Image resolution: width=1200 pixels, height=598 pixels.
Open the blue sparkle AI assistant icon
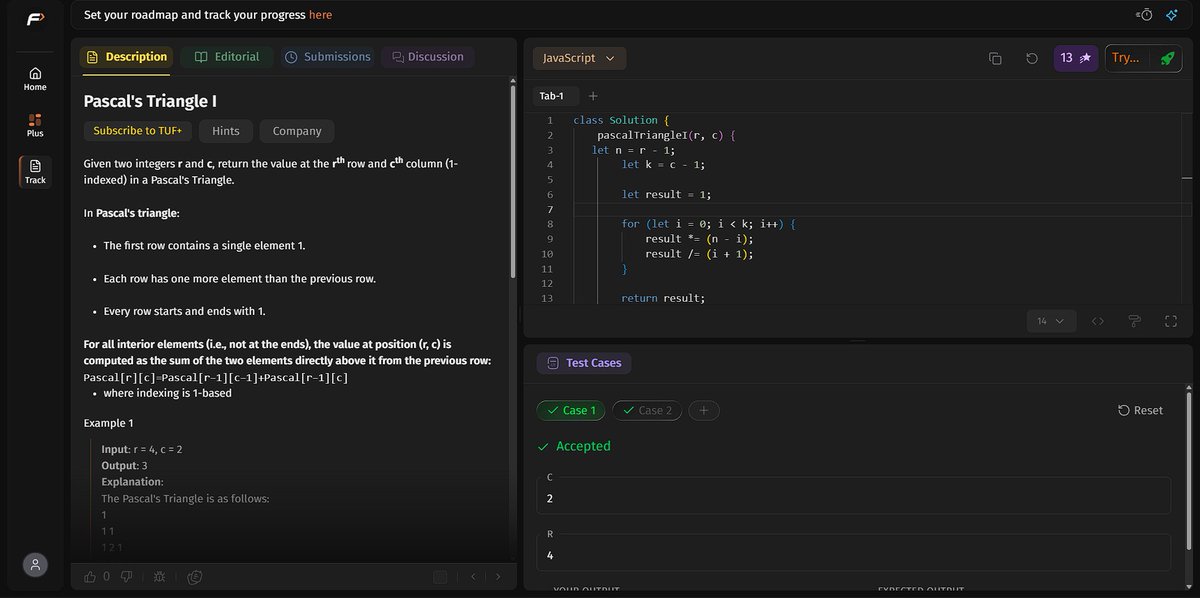tap(1171, 14)
